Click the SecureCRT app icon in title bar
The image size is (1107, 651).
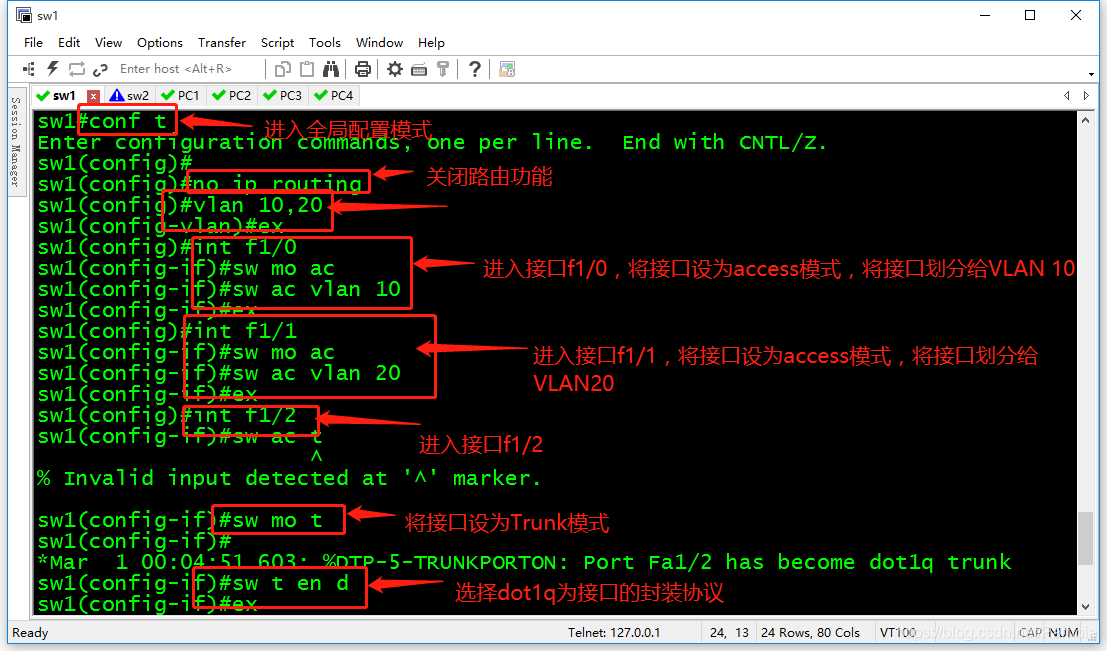(x=24, y=15)
